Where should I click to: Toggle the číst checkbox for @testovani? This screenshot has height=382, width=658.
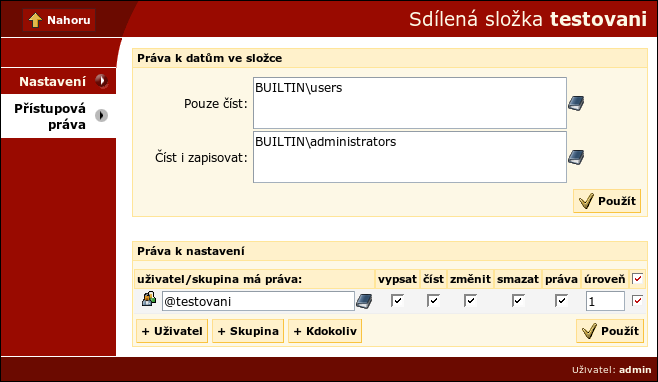(433, 301)
